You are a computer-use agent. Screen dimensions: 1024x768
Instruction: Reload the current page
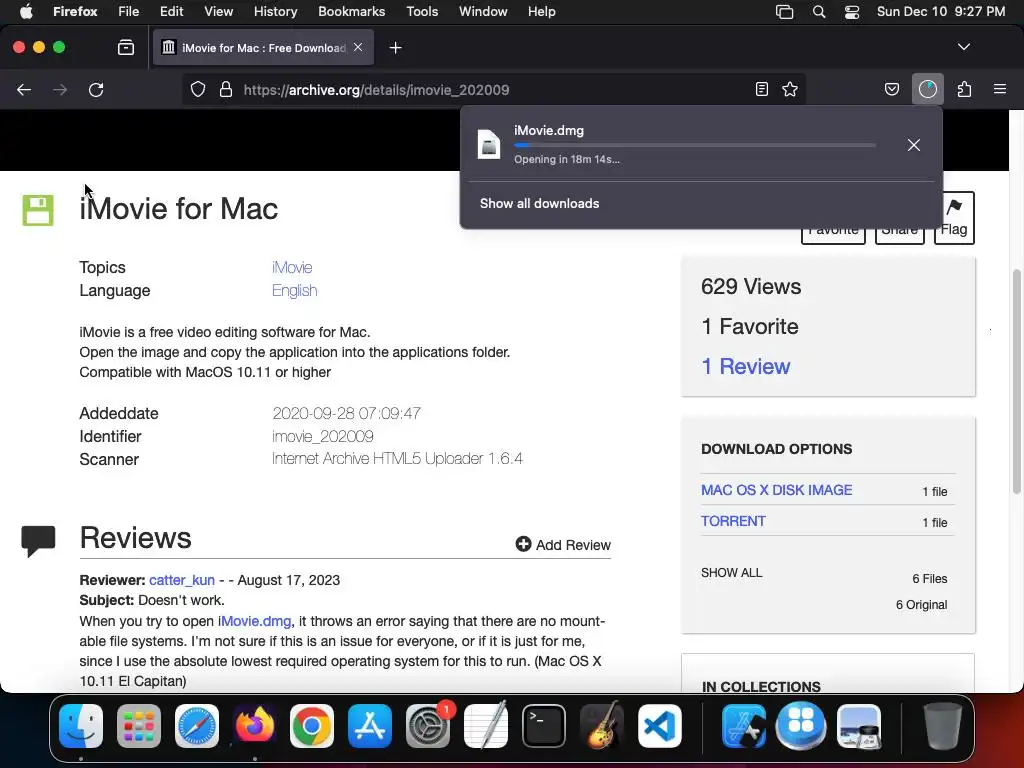tap(96, 89)
